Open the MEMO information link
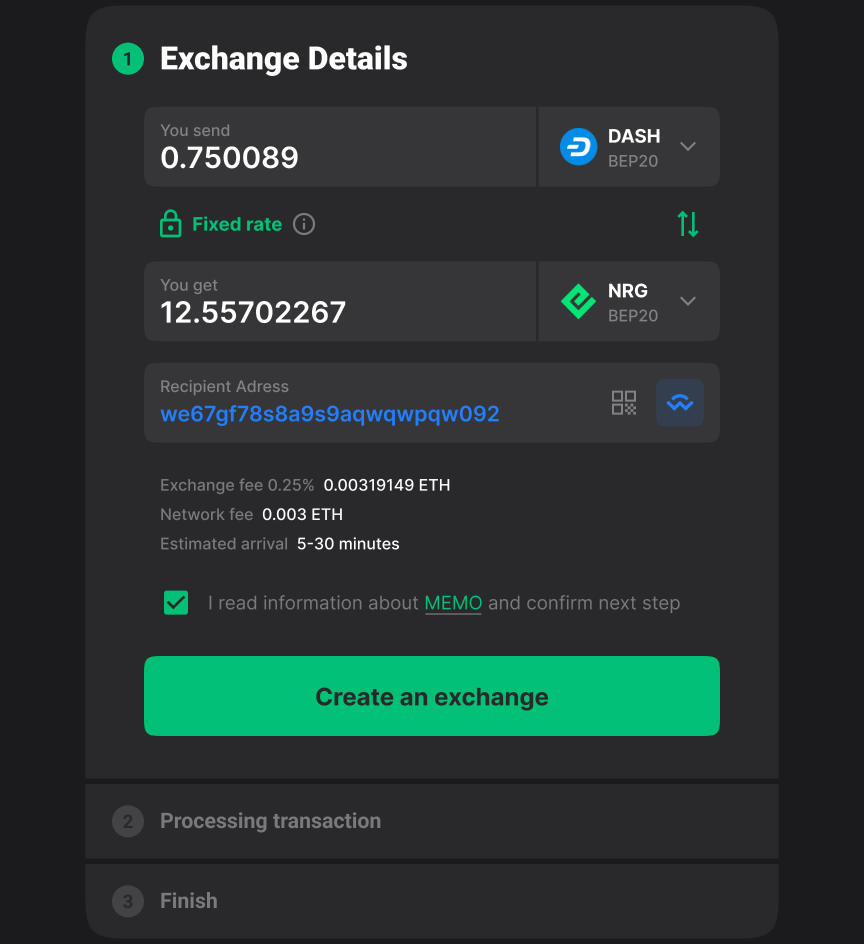 click(453, 603)
